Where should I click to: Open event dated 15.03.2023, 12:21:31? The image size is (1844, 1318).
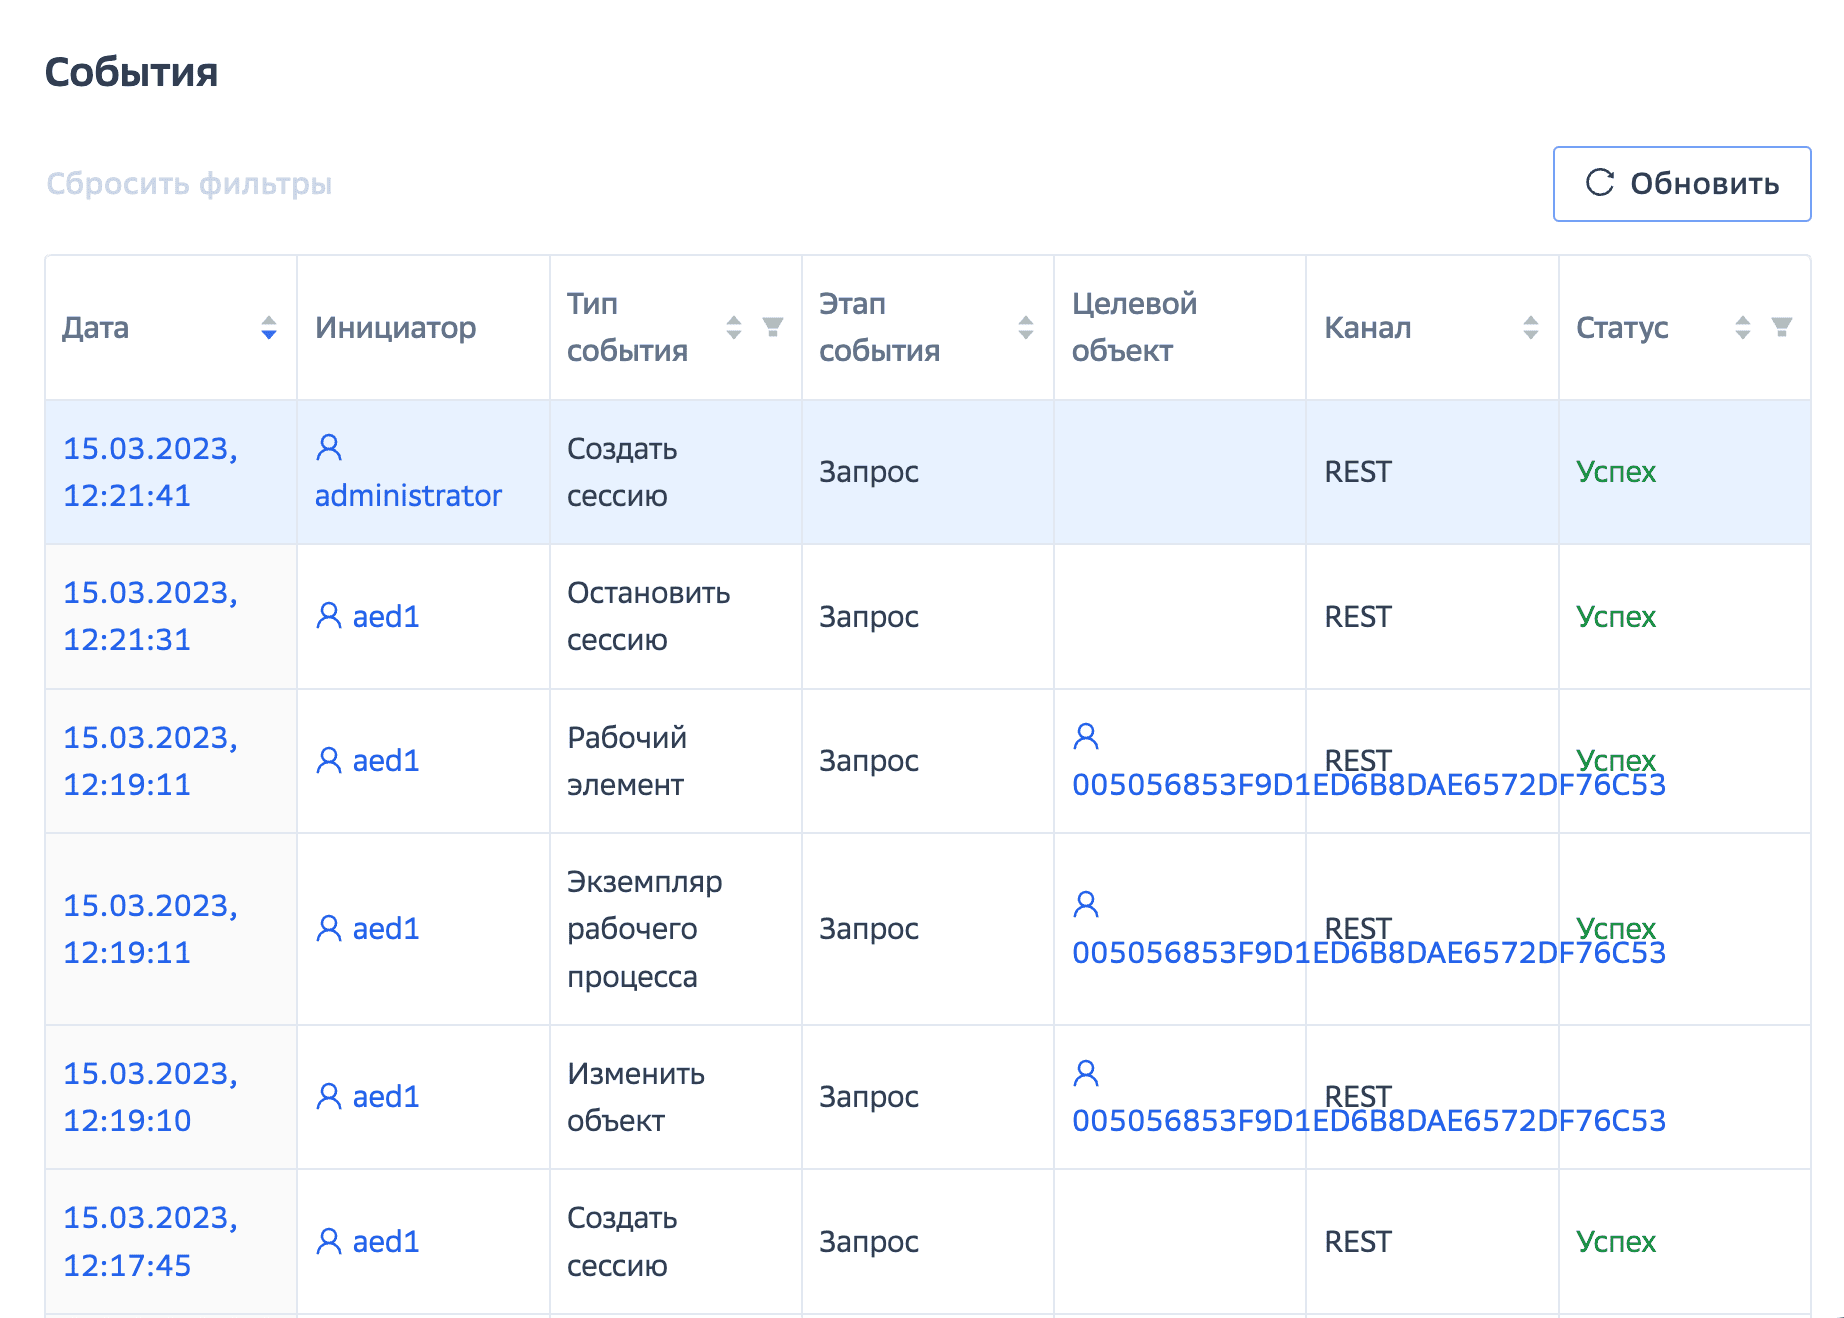[150, 616]
